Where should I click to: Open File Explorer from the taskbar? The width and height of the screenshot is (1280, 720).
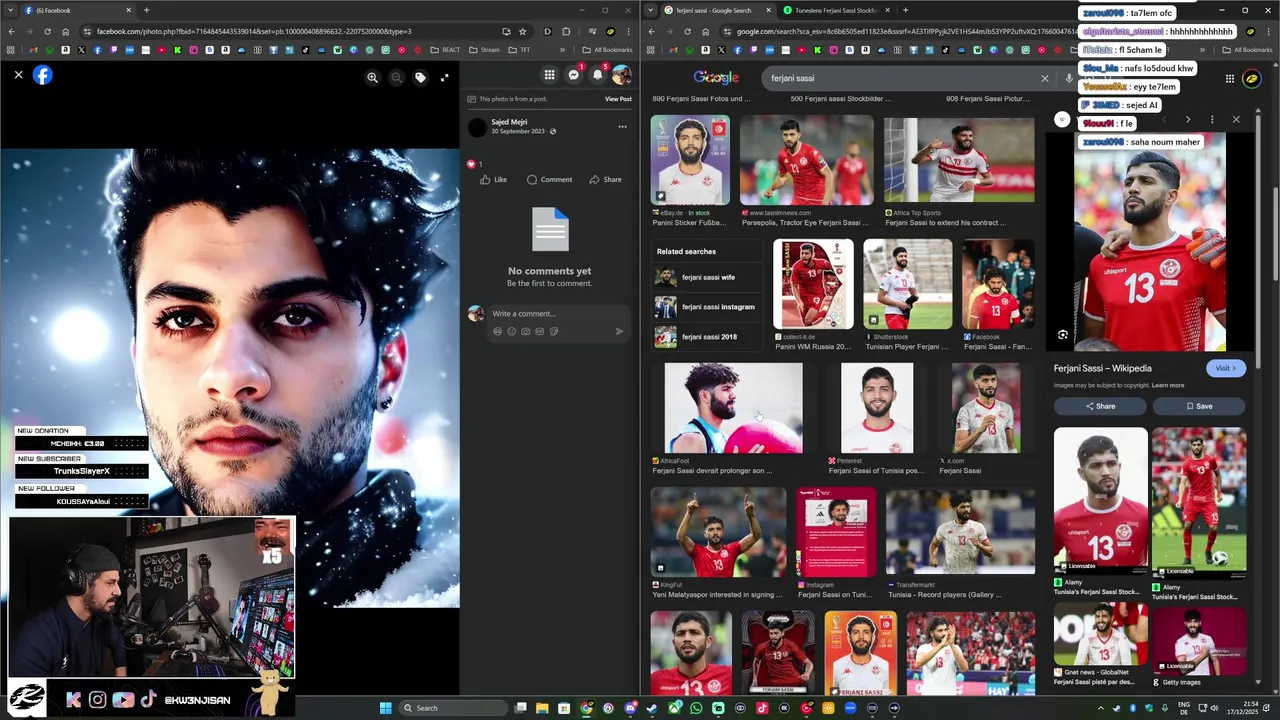click(x=542, y=708)
